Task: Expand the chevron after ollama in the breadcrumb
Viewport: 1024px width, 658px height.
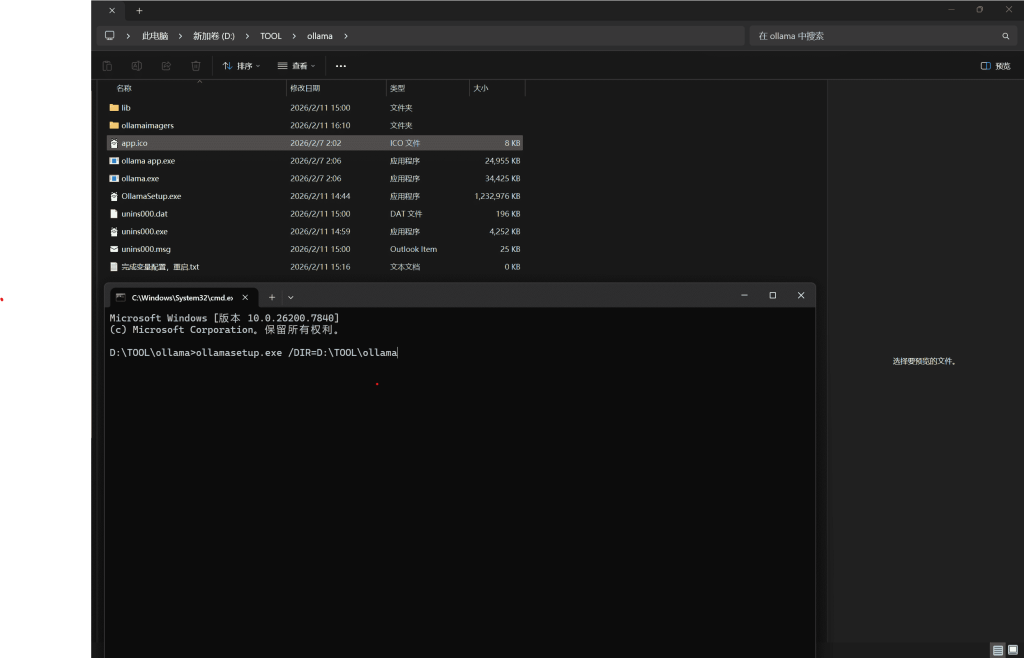Action: pos(346,36)
